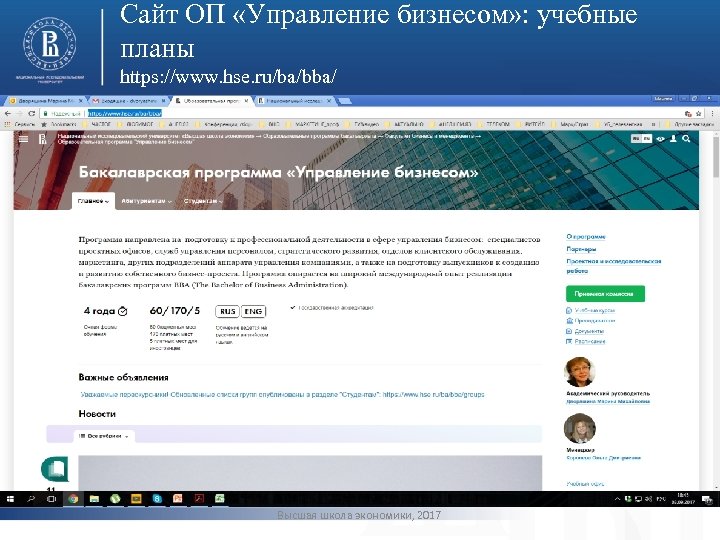
Task: Reload the page with the refresh button
Action: click(x=31, y=113)
